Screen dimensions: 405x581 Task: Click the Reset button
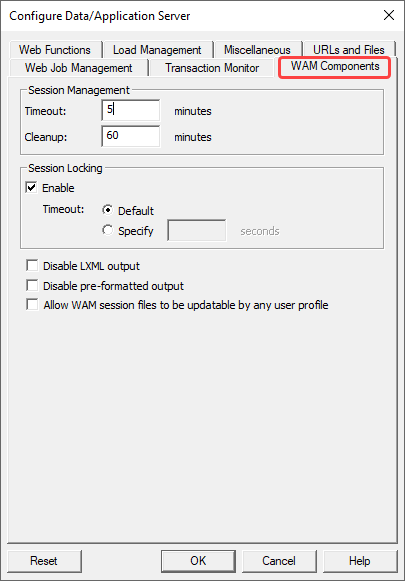(x=44, y=561)
